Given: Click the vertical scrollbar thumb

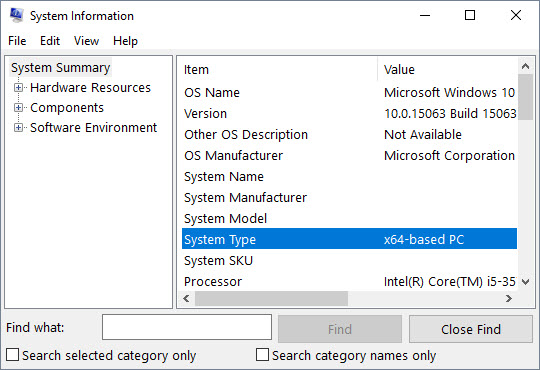Looking at the screenshot, I should (526, 97).
